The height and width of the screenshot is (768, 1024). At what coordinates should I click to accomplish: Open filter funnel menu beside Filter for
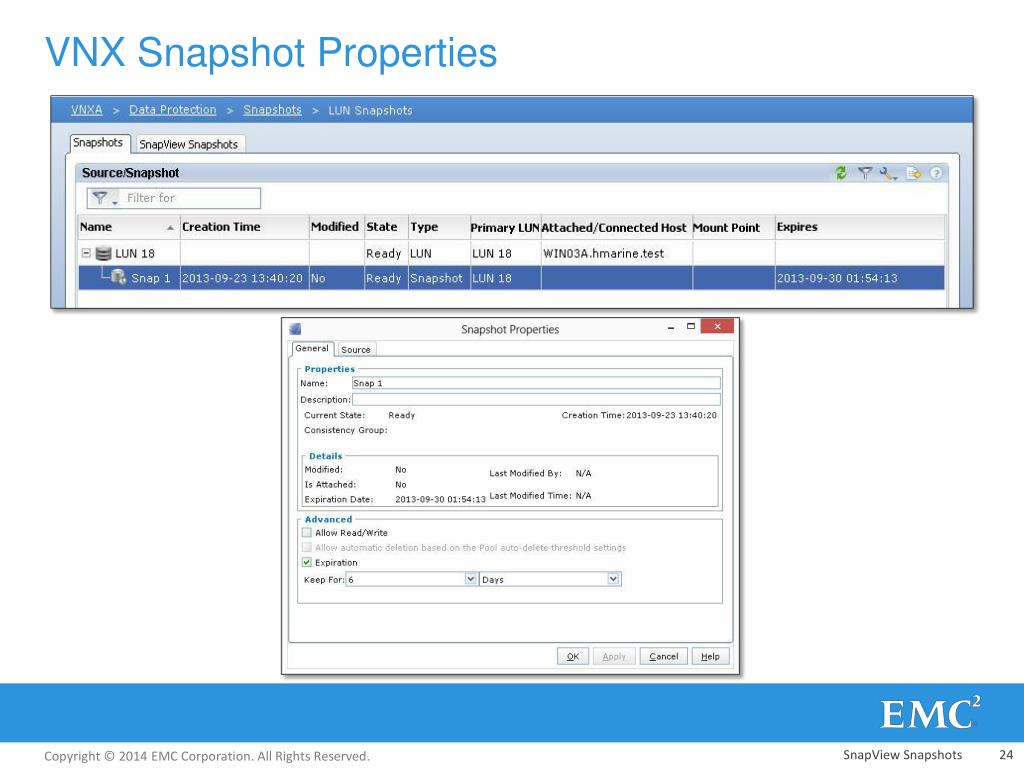click(x=103, y=198)
